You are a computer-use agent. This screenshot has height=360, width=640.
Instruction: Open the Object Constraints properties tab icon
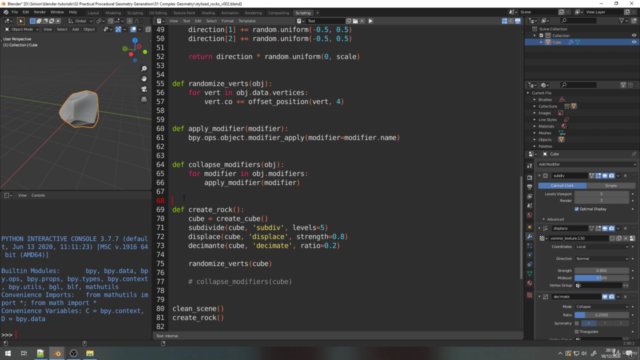(x=530, y=264)
